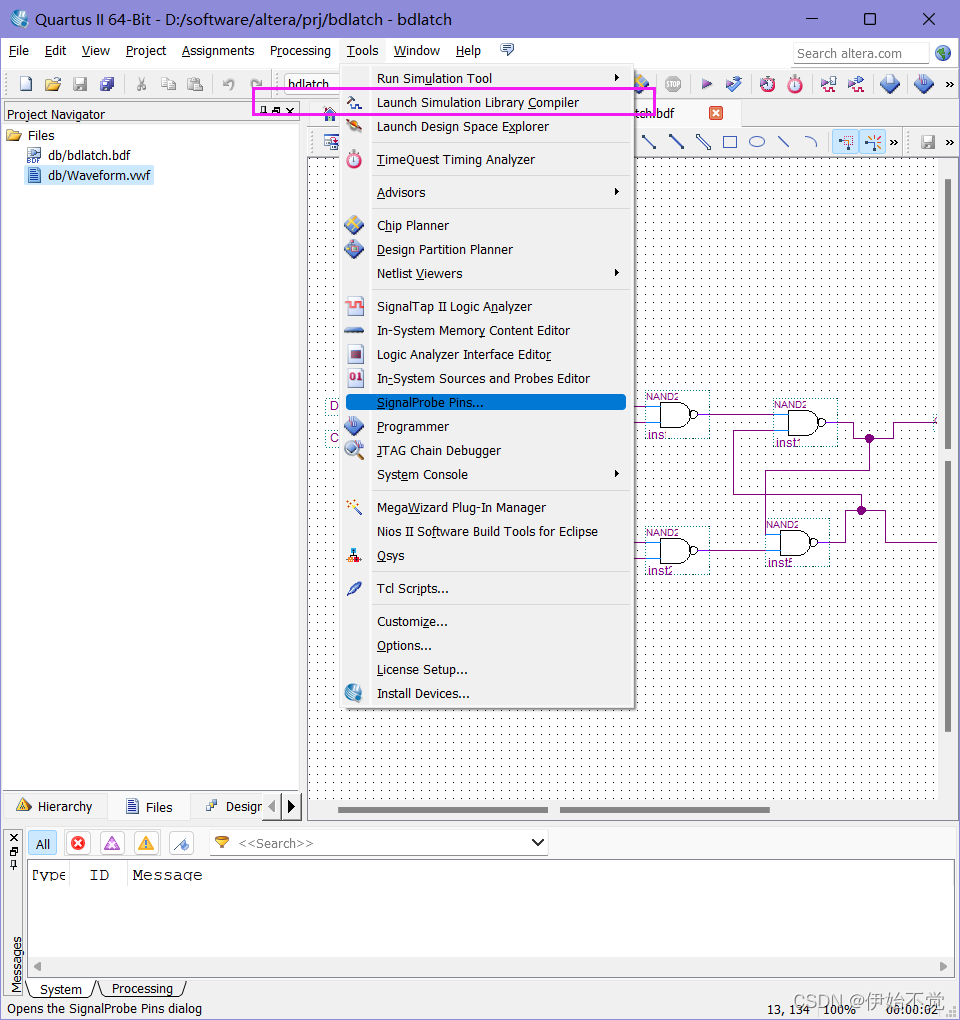
Task: Open TimeQuest Timing Analyzer menu entry
Action: click(486, 159)
